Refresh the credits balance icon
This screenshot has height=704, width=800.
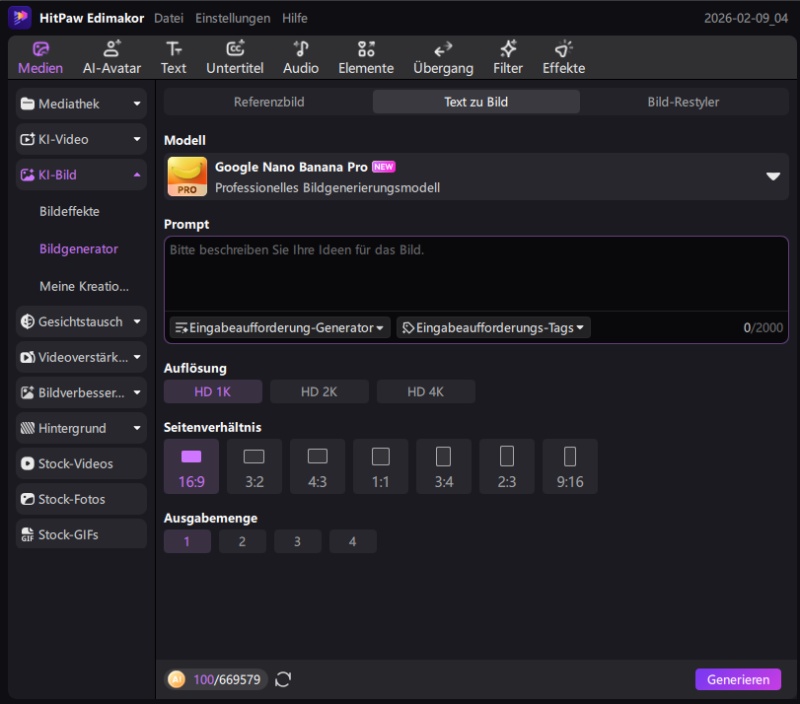click(284, 680)
